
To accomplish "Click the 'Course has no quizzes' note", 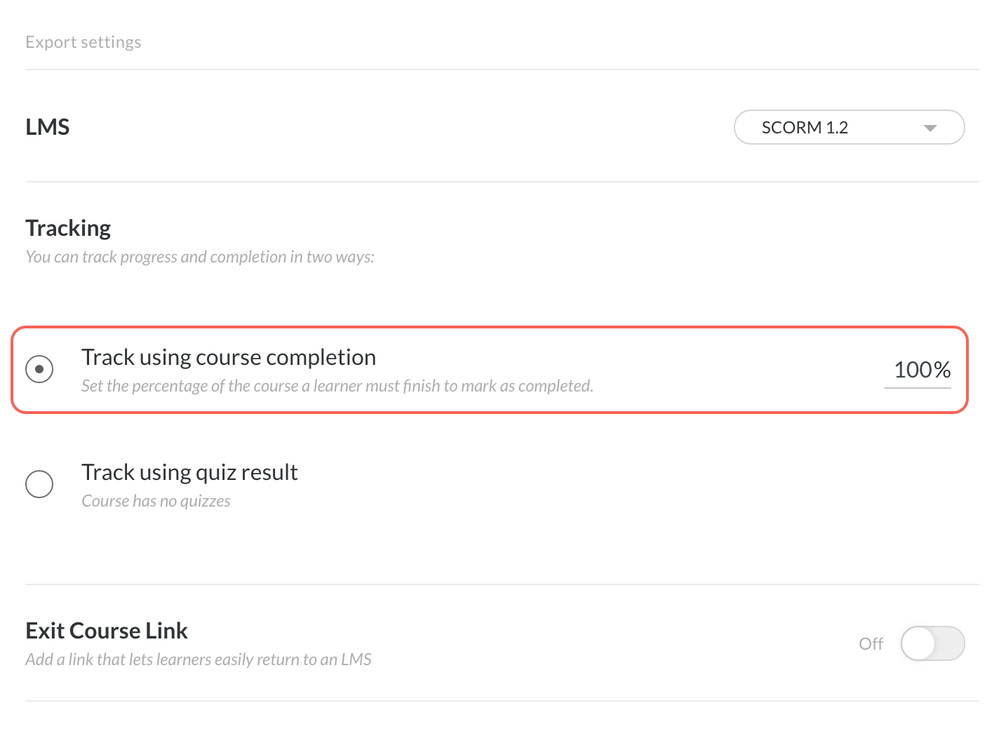I will pyautogui.click(x=156, y=501).
